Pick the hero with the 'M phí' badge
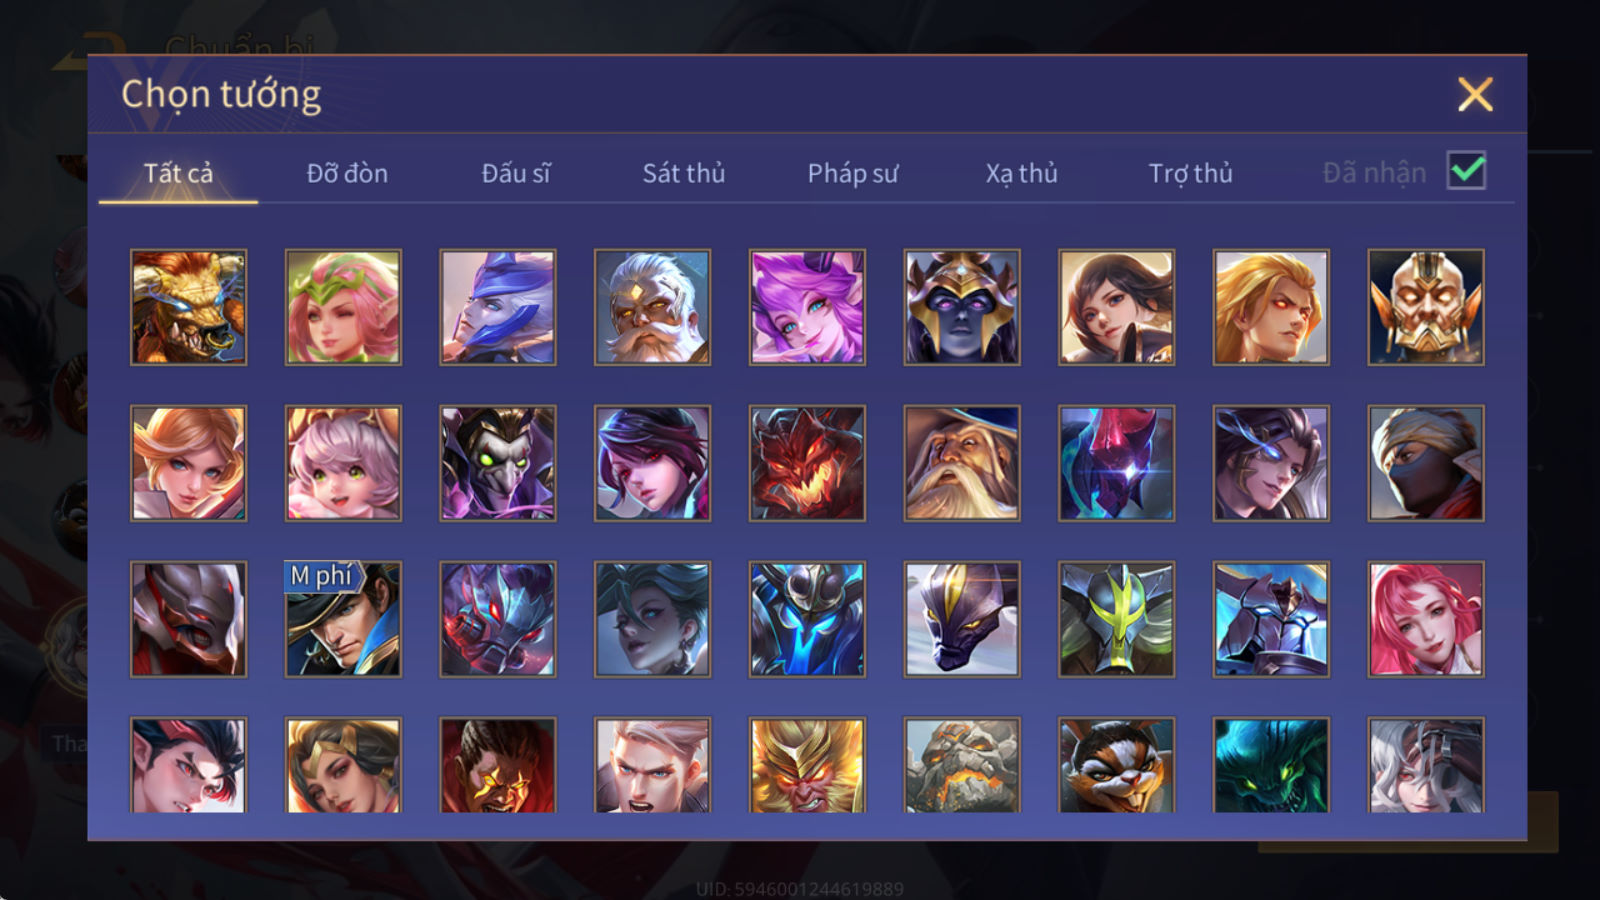 (x=343, y=619)
